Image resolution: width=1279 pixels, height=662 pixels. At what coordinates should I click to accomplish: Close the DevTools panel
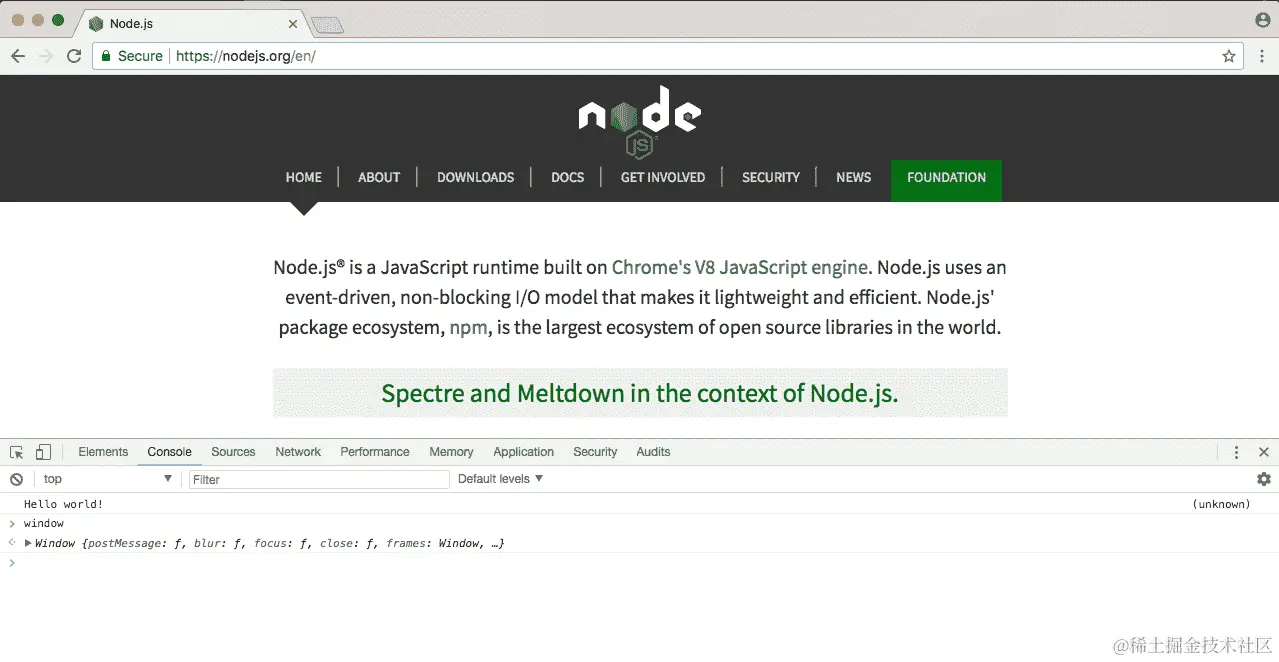(1264, 452)
